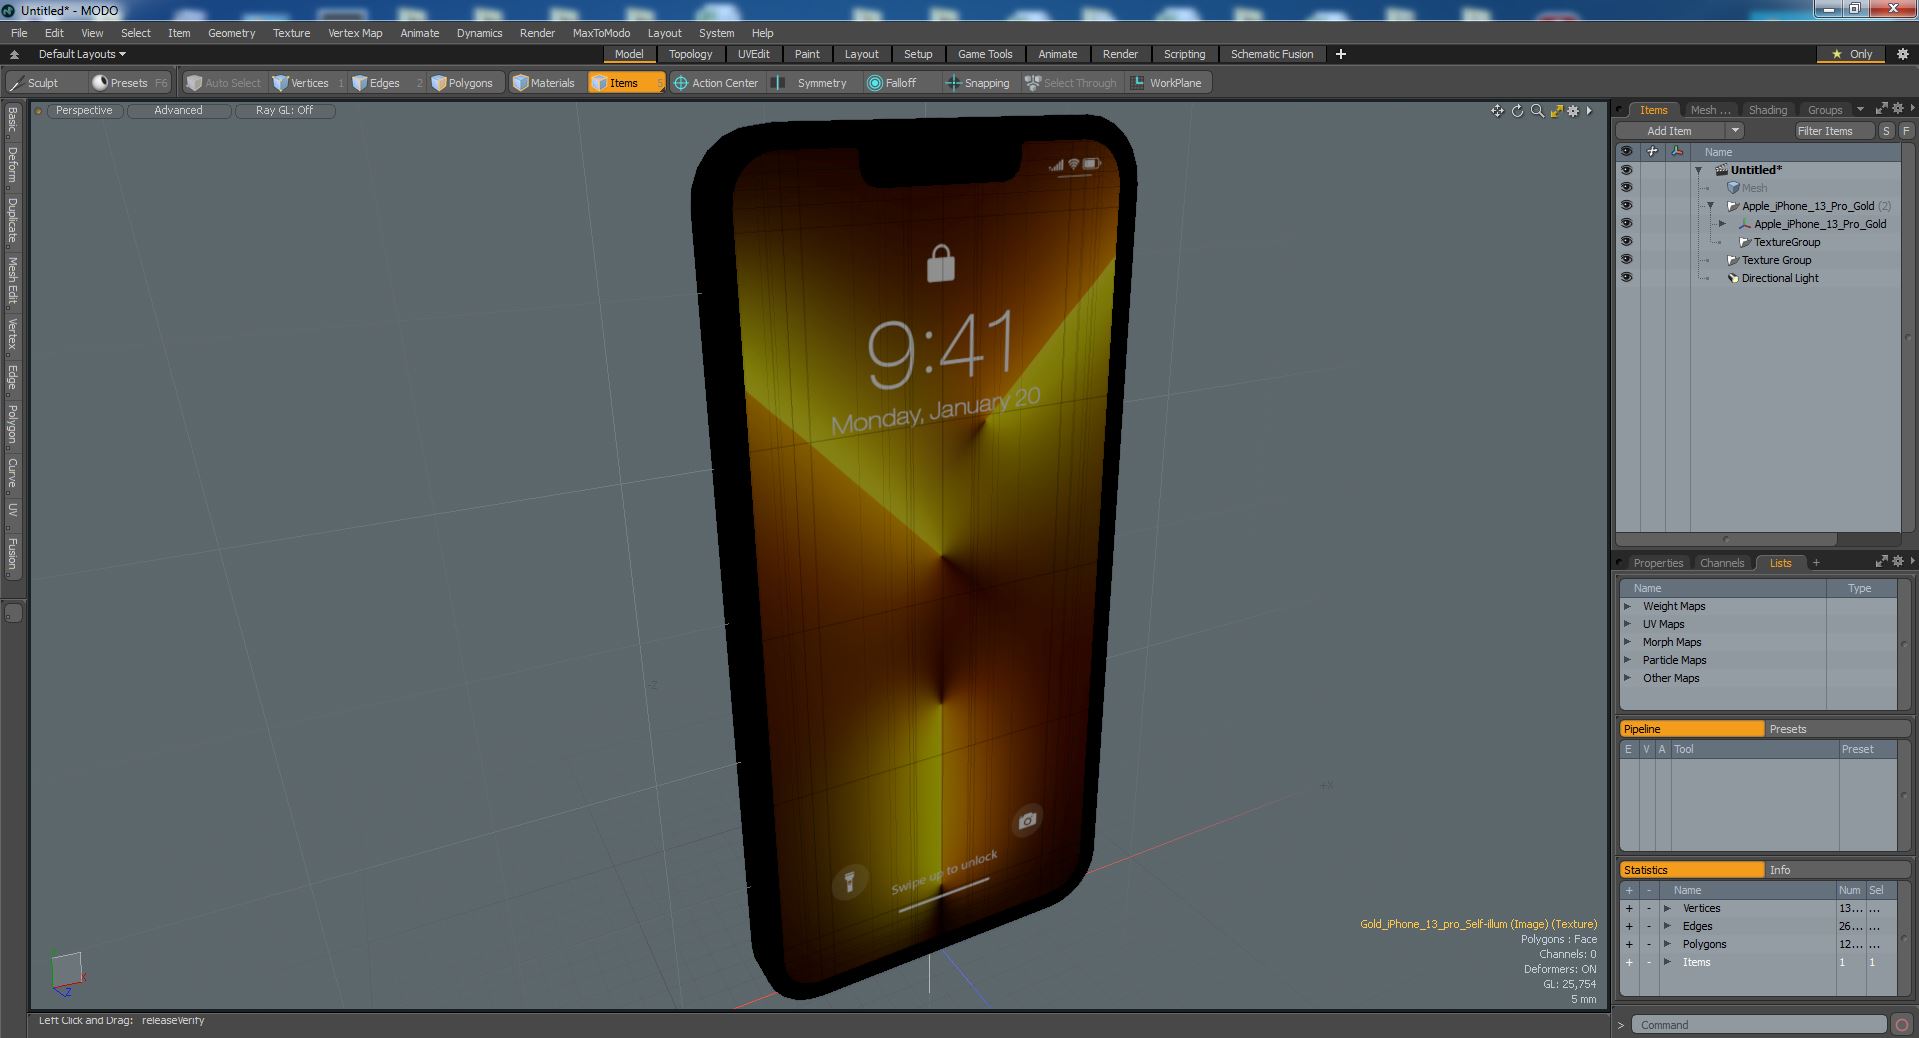This screenshot has height=1038, width=1919.
Task: Expand the Apple_iPhone_13_Pro_Gold locator child
Action: [x=1722, y=224]
